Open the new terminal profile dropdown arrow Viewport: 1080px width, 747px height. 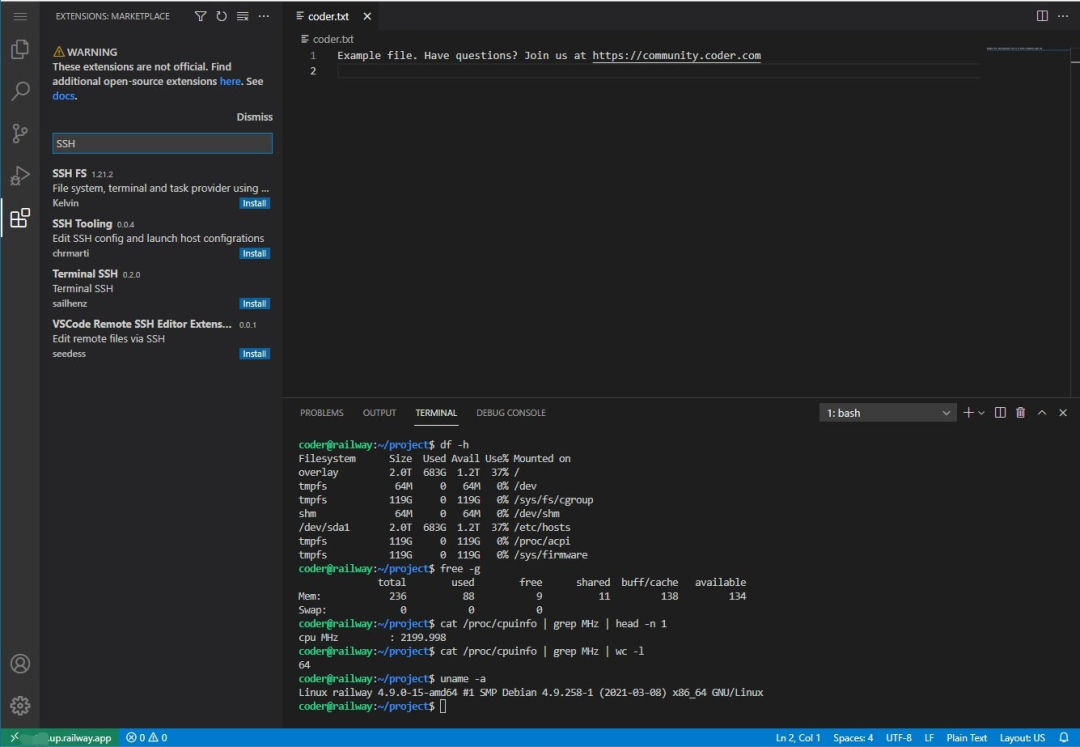click(979, 412)
